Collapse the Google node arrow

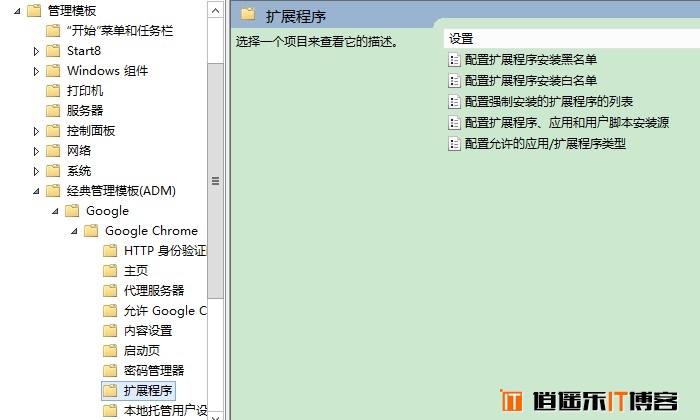(55, 211)
